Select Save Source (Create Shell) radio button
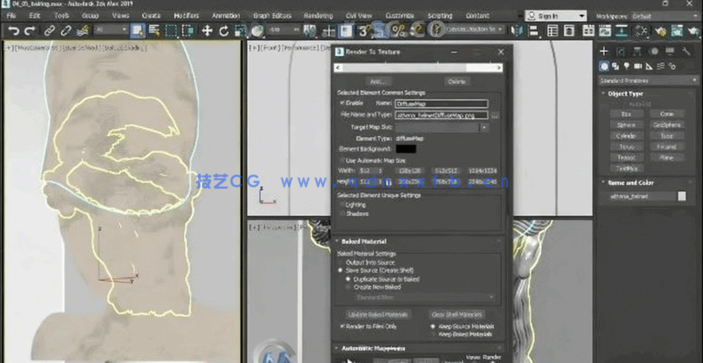This screenshot has width=703, height=363. tap(340, 271)
